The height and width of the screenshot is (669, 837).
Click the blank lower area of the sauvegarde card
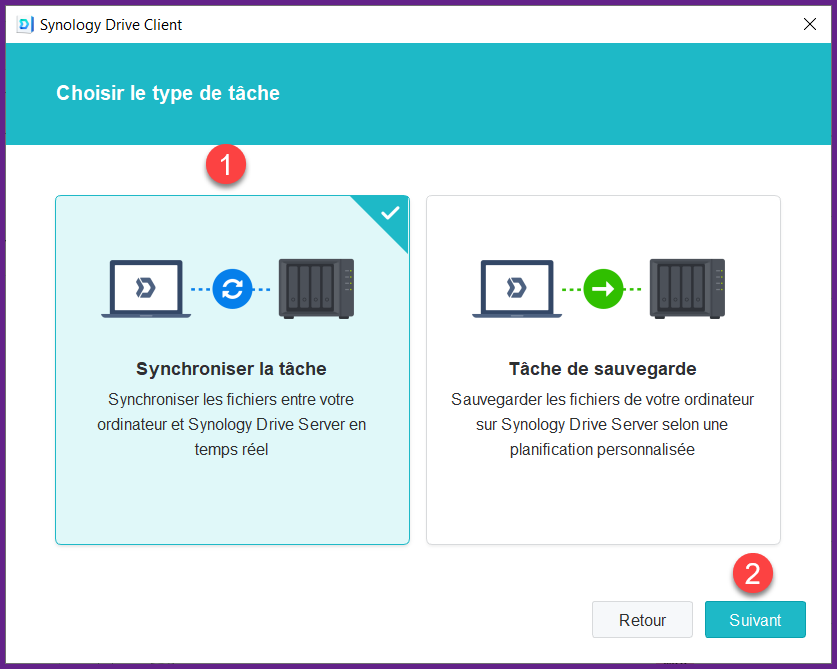click(x=602, y=505)
